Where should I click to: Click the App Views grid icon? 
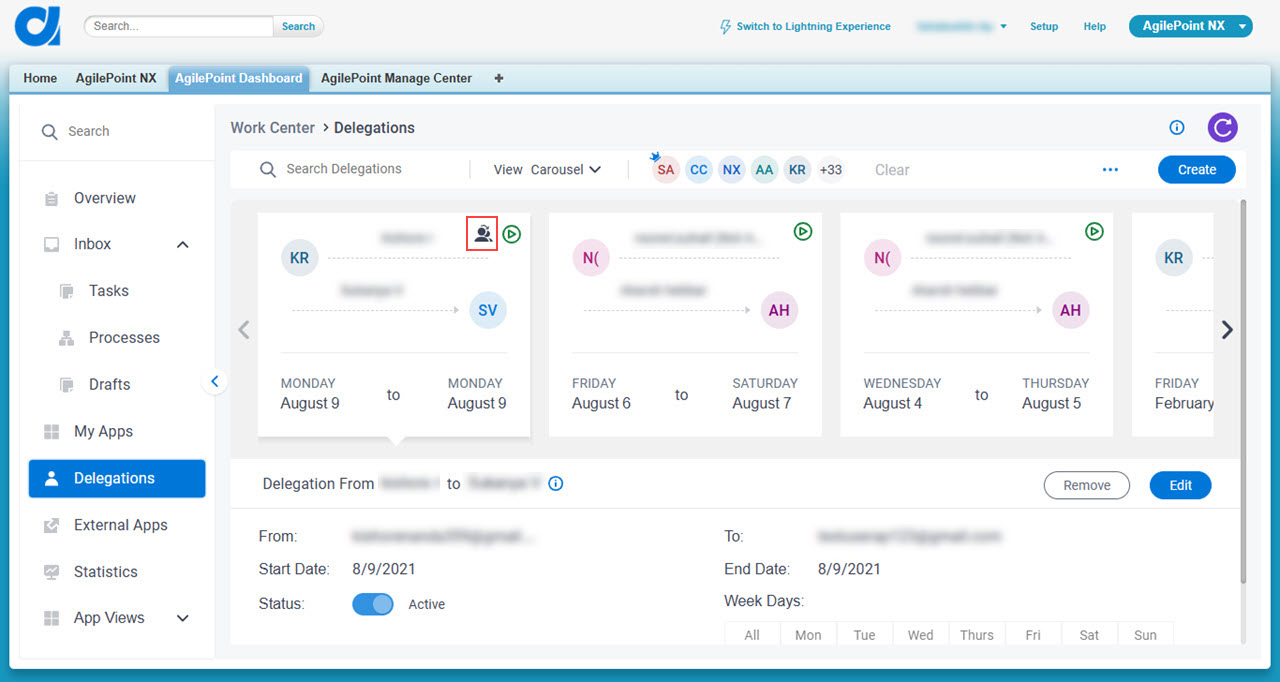[51, 619]
